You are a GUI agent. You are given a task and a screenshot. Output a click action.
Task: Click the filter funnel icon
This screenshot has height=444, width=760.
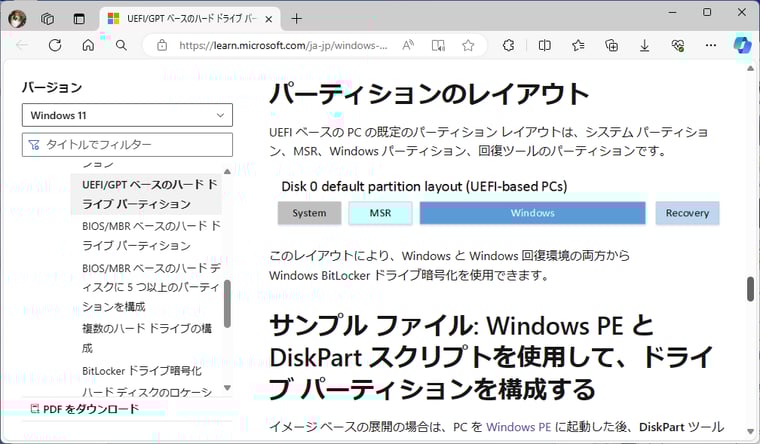pos(34,144)
